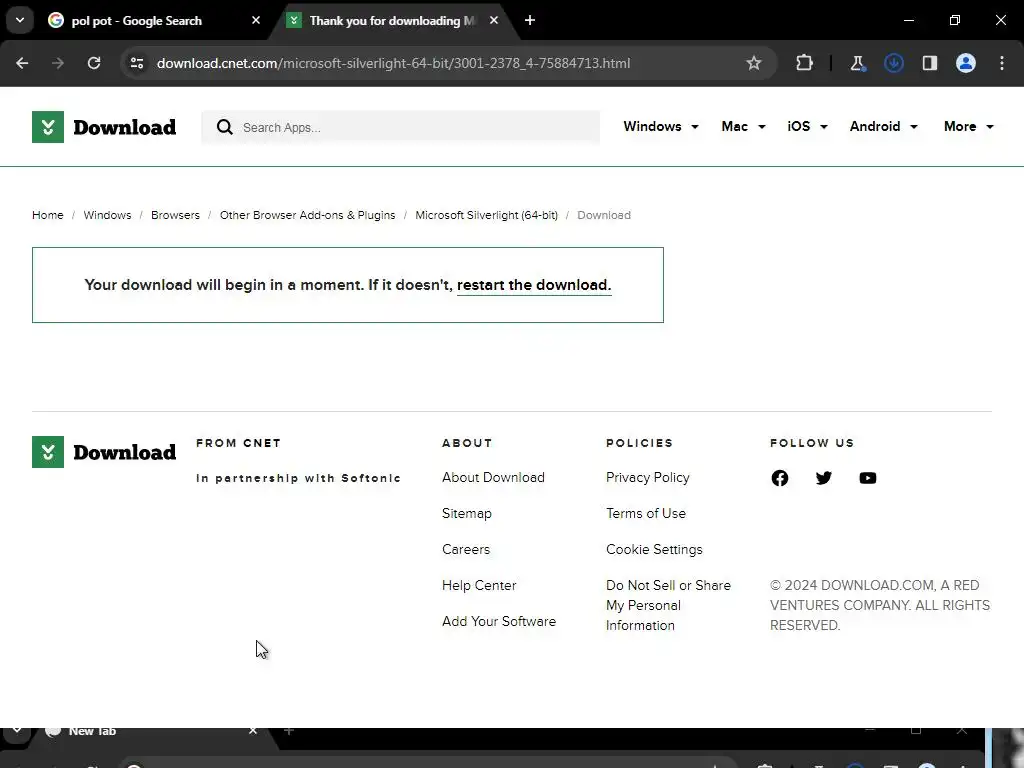The image size is (1024, 768).
Task: Show the downloads icon in toolbar
Action: (893, 63)
